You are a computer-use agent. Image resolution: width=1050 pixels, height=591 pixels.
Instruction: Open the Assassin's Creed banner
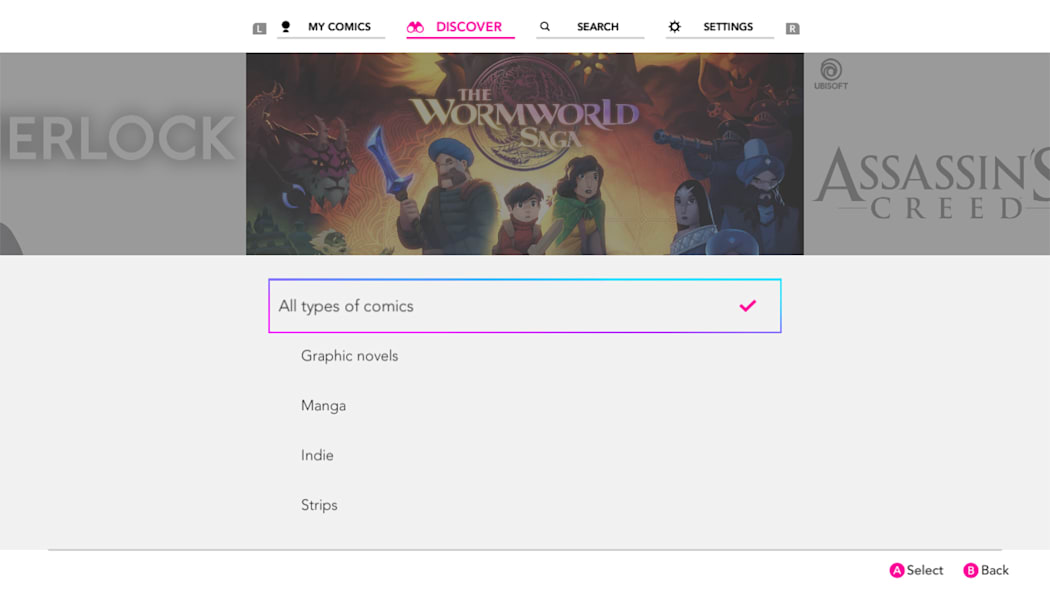point(927,154)
